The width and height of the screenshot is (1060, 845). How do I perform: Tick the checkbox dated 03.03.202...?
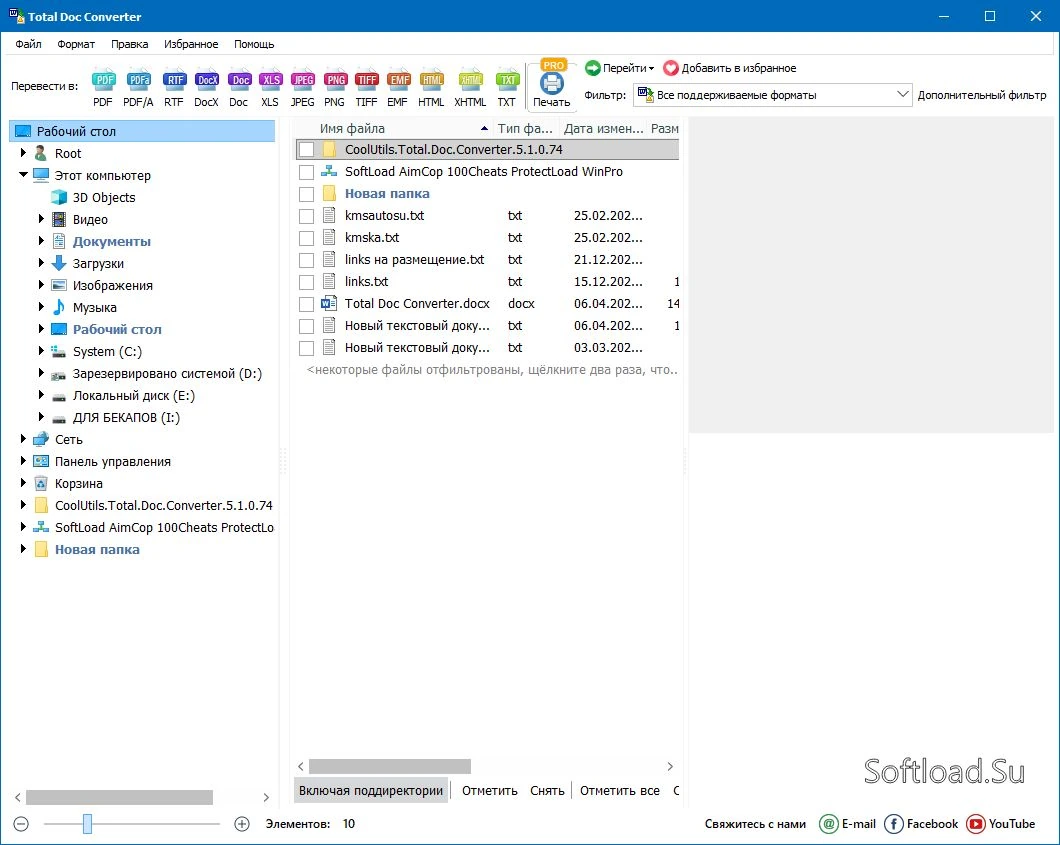306,348
